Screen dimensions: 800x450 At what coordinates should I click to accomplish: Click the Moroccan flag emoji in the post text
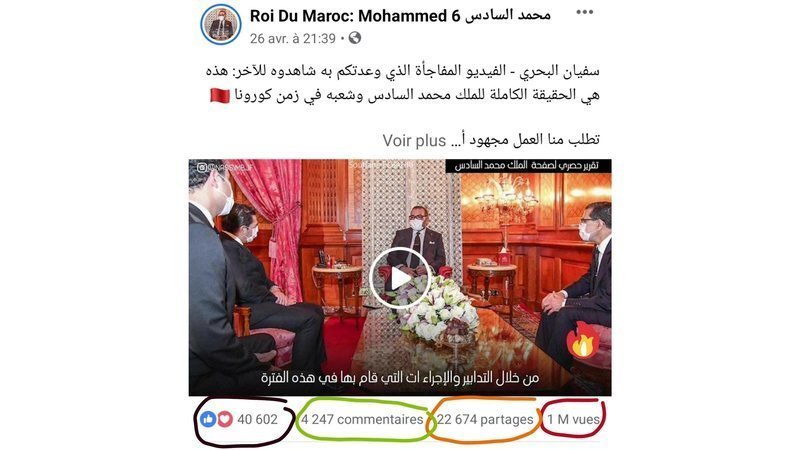220,95
